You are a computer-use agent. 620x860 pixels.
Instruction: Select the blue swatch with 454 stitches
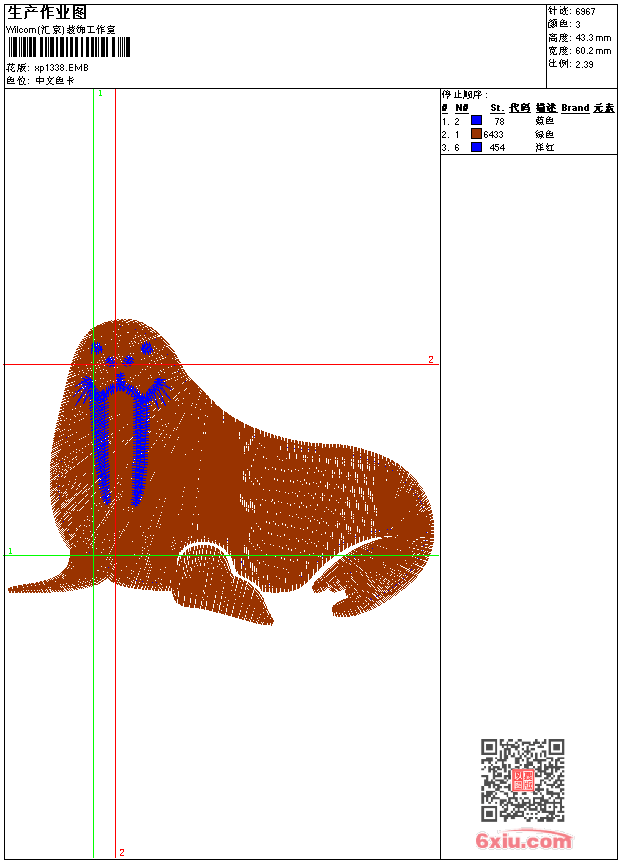click(476, 147)
